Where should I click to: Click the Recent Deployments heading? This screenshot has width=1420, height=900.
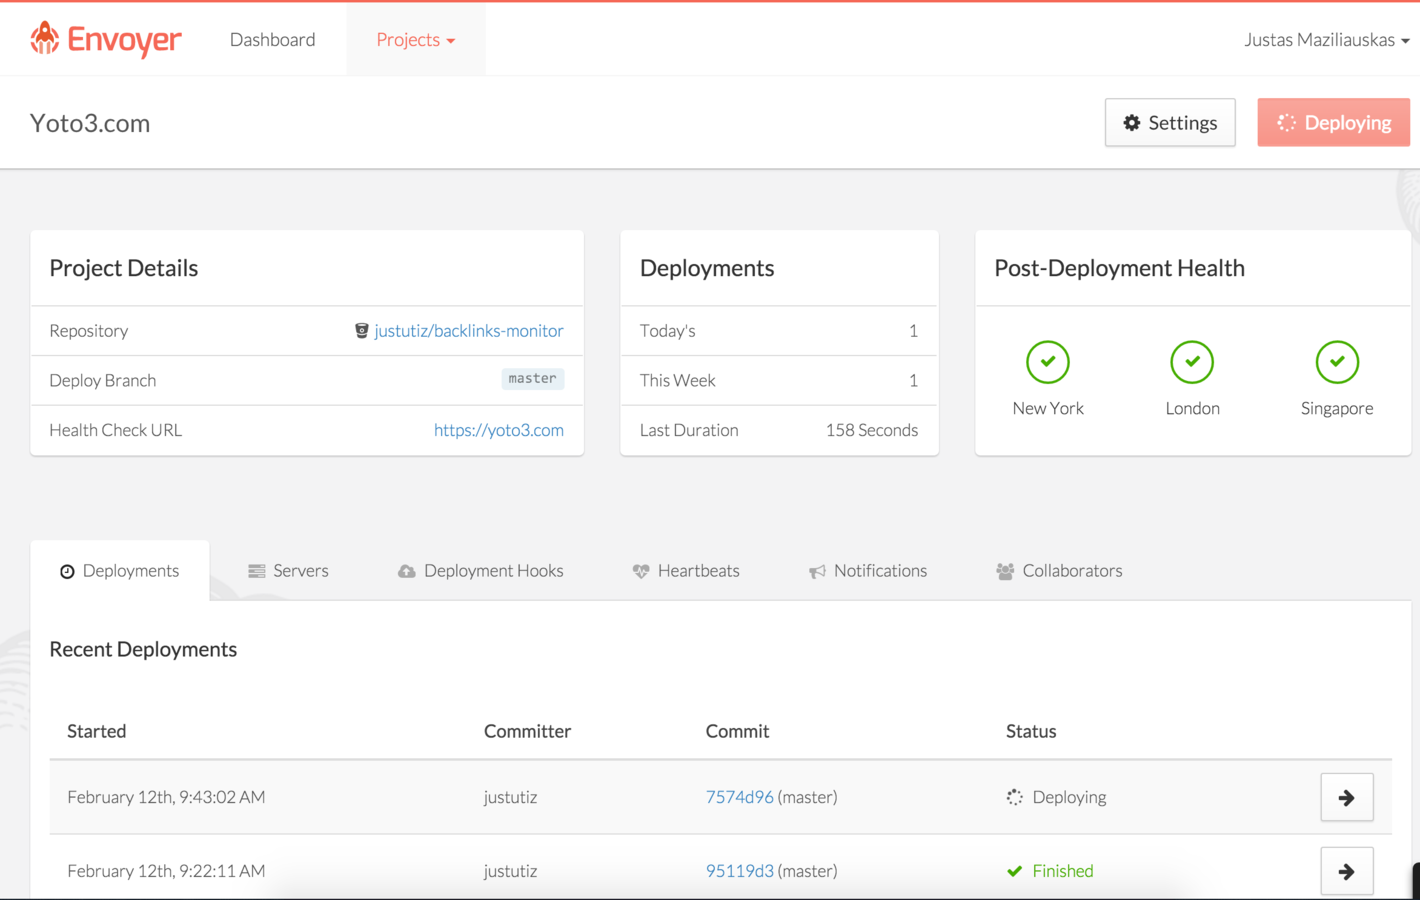tap(143, 649)
